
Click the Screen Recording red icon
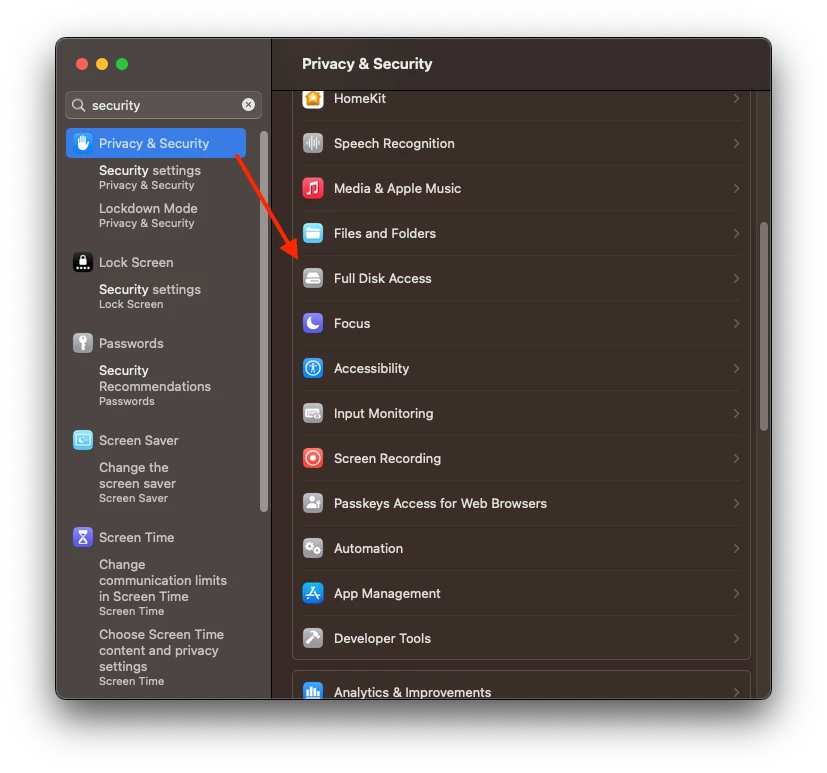[313, 458]
